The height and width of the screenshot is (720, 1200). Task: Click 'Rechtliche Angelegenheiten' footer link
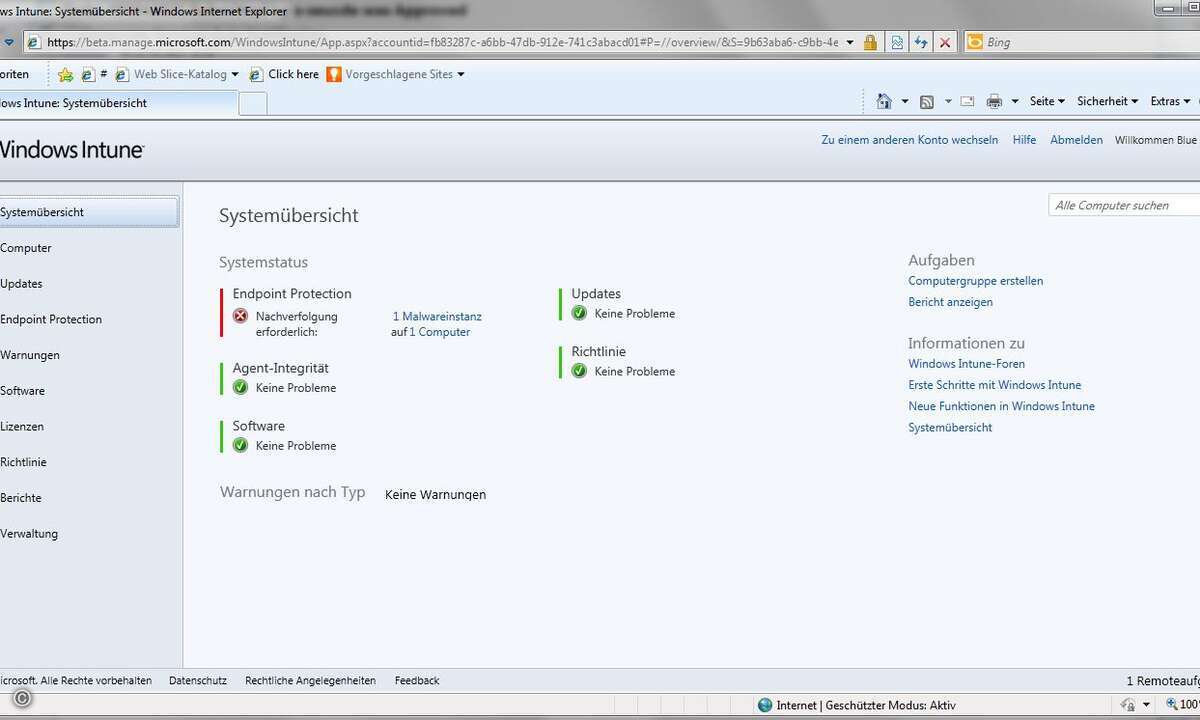click(310, 680)
